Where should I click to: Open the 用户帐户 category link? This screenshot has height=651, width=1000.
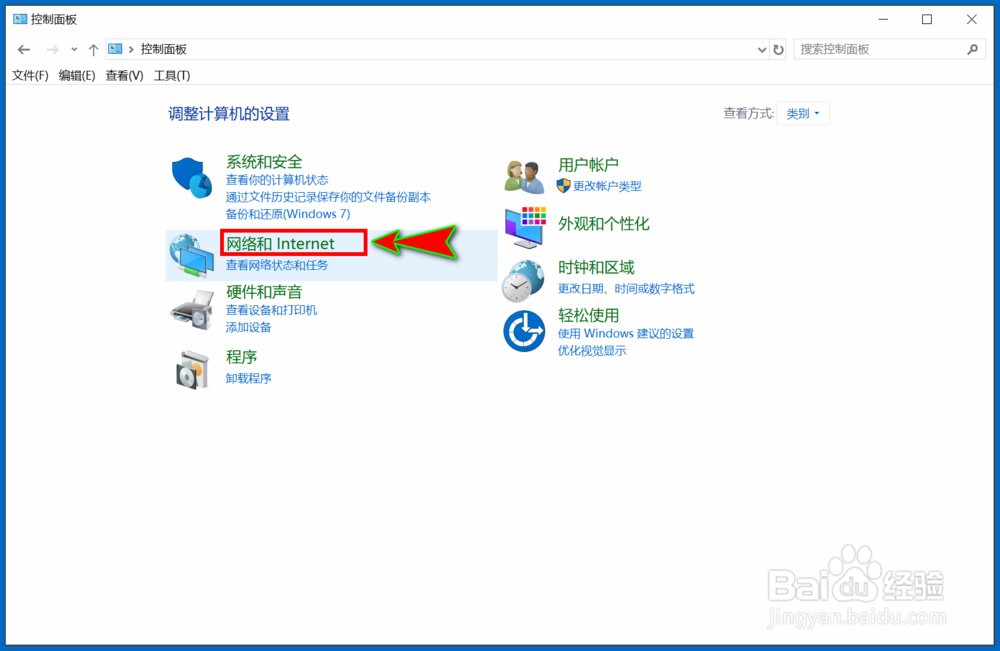pos(588,165)
